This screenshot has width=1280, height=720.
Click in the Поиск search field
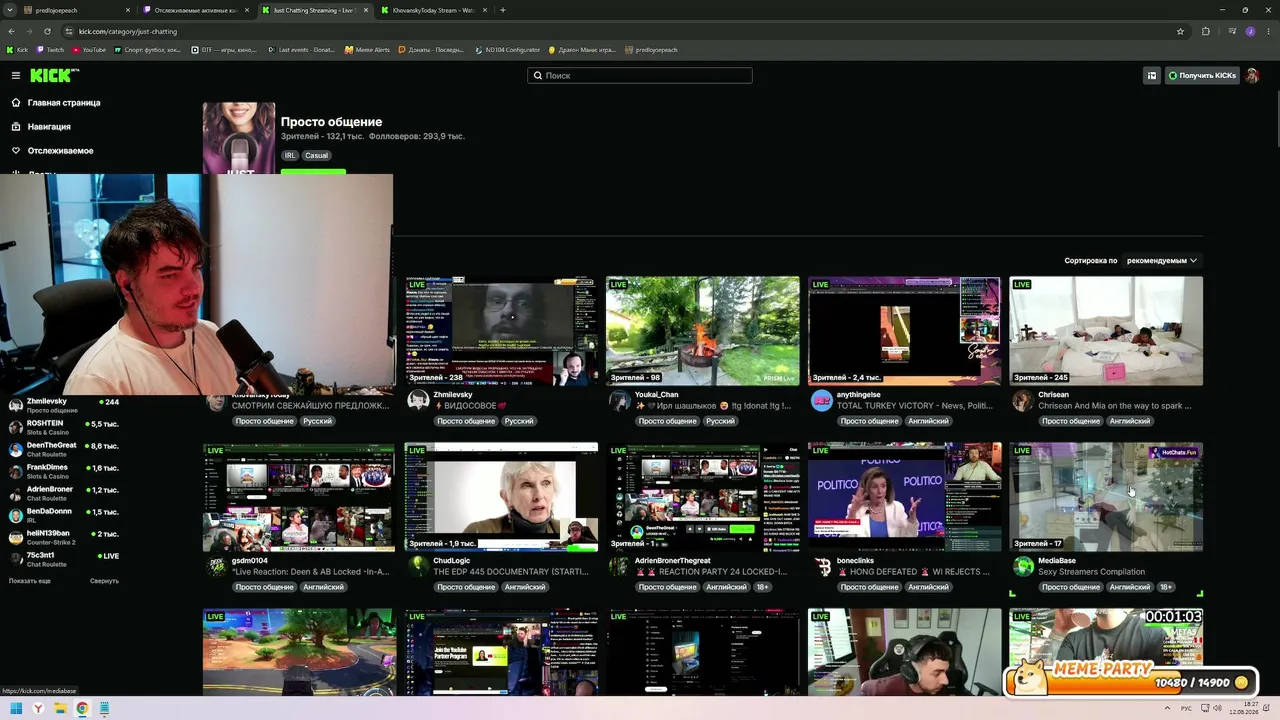point(640,75)
